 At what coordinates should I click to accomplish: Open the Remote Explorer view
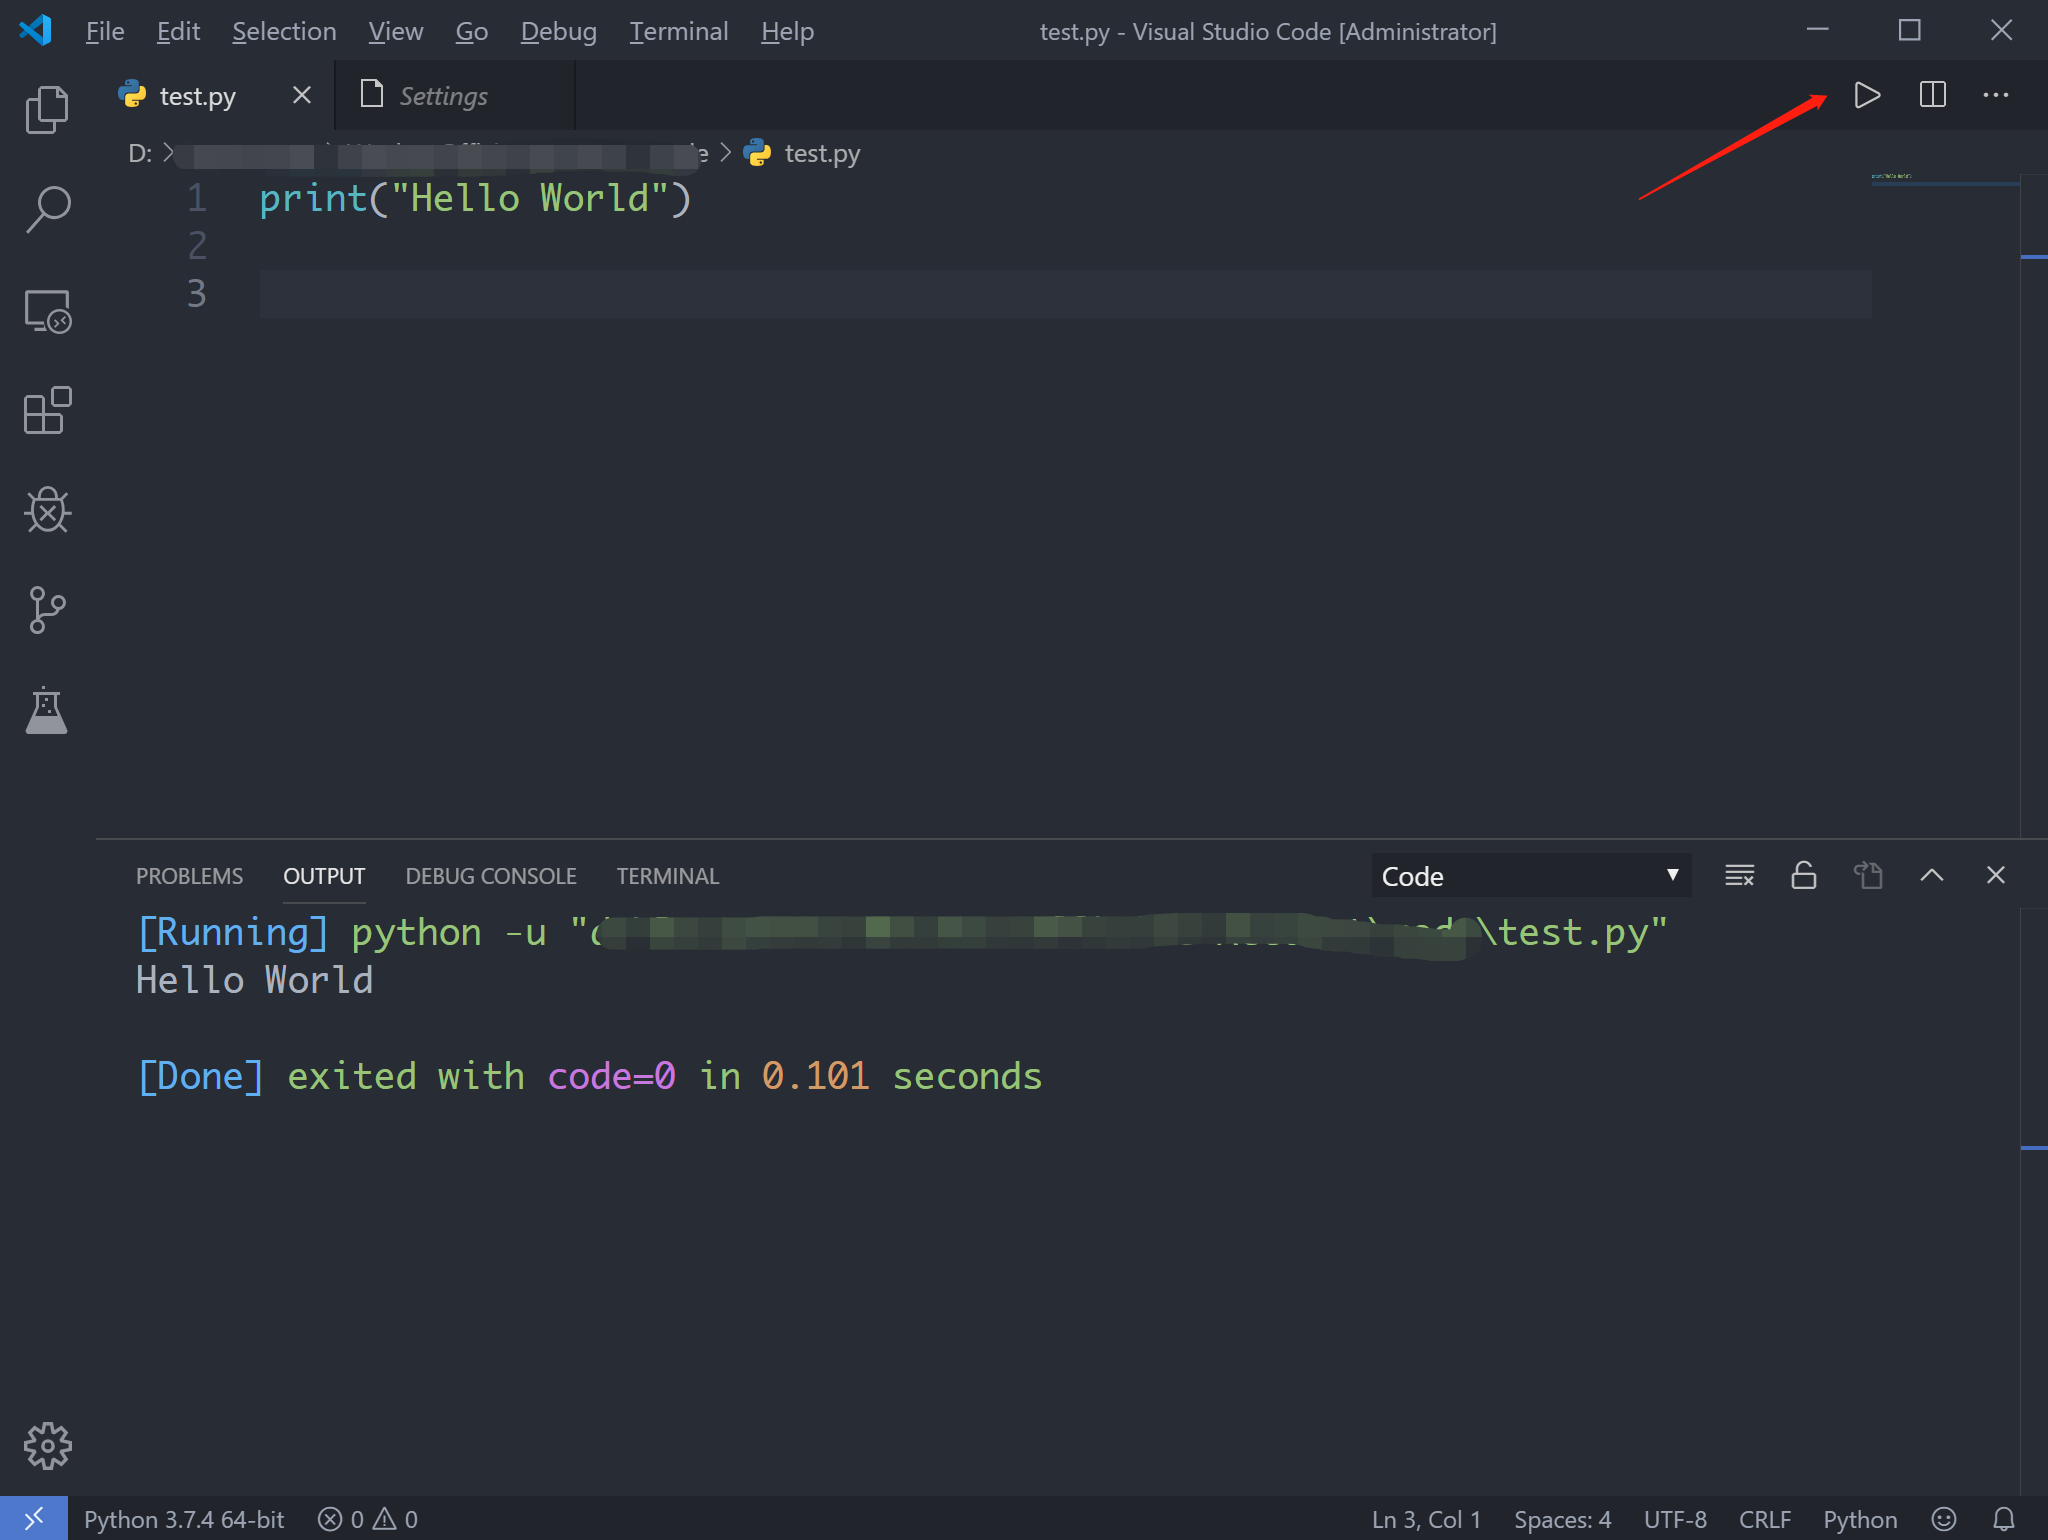coord(47,311)
